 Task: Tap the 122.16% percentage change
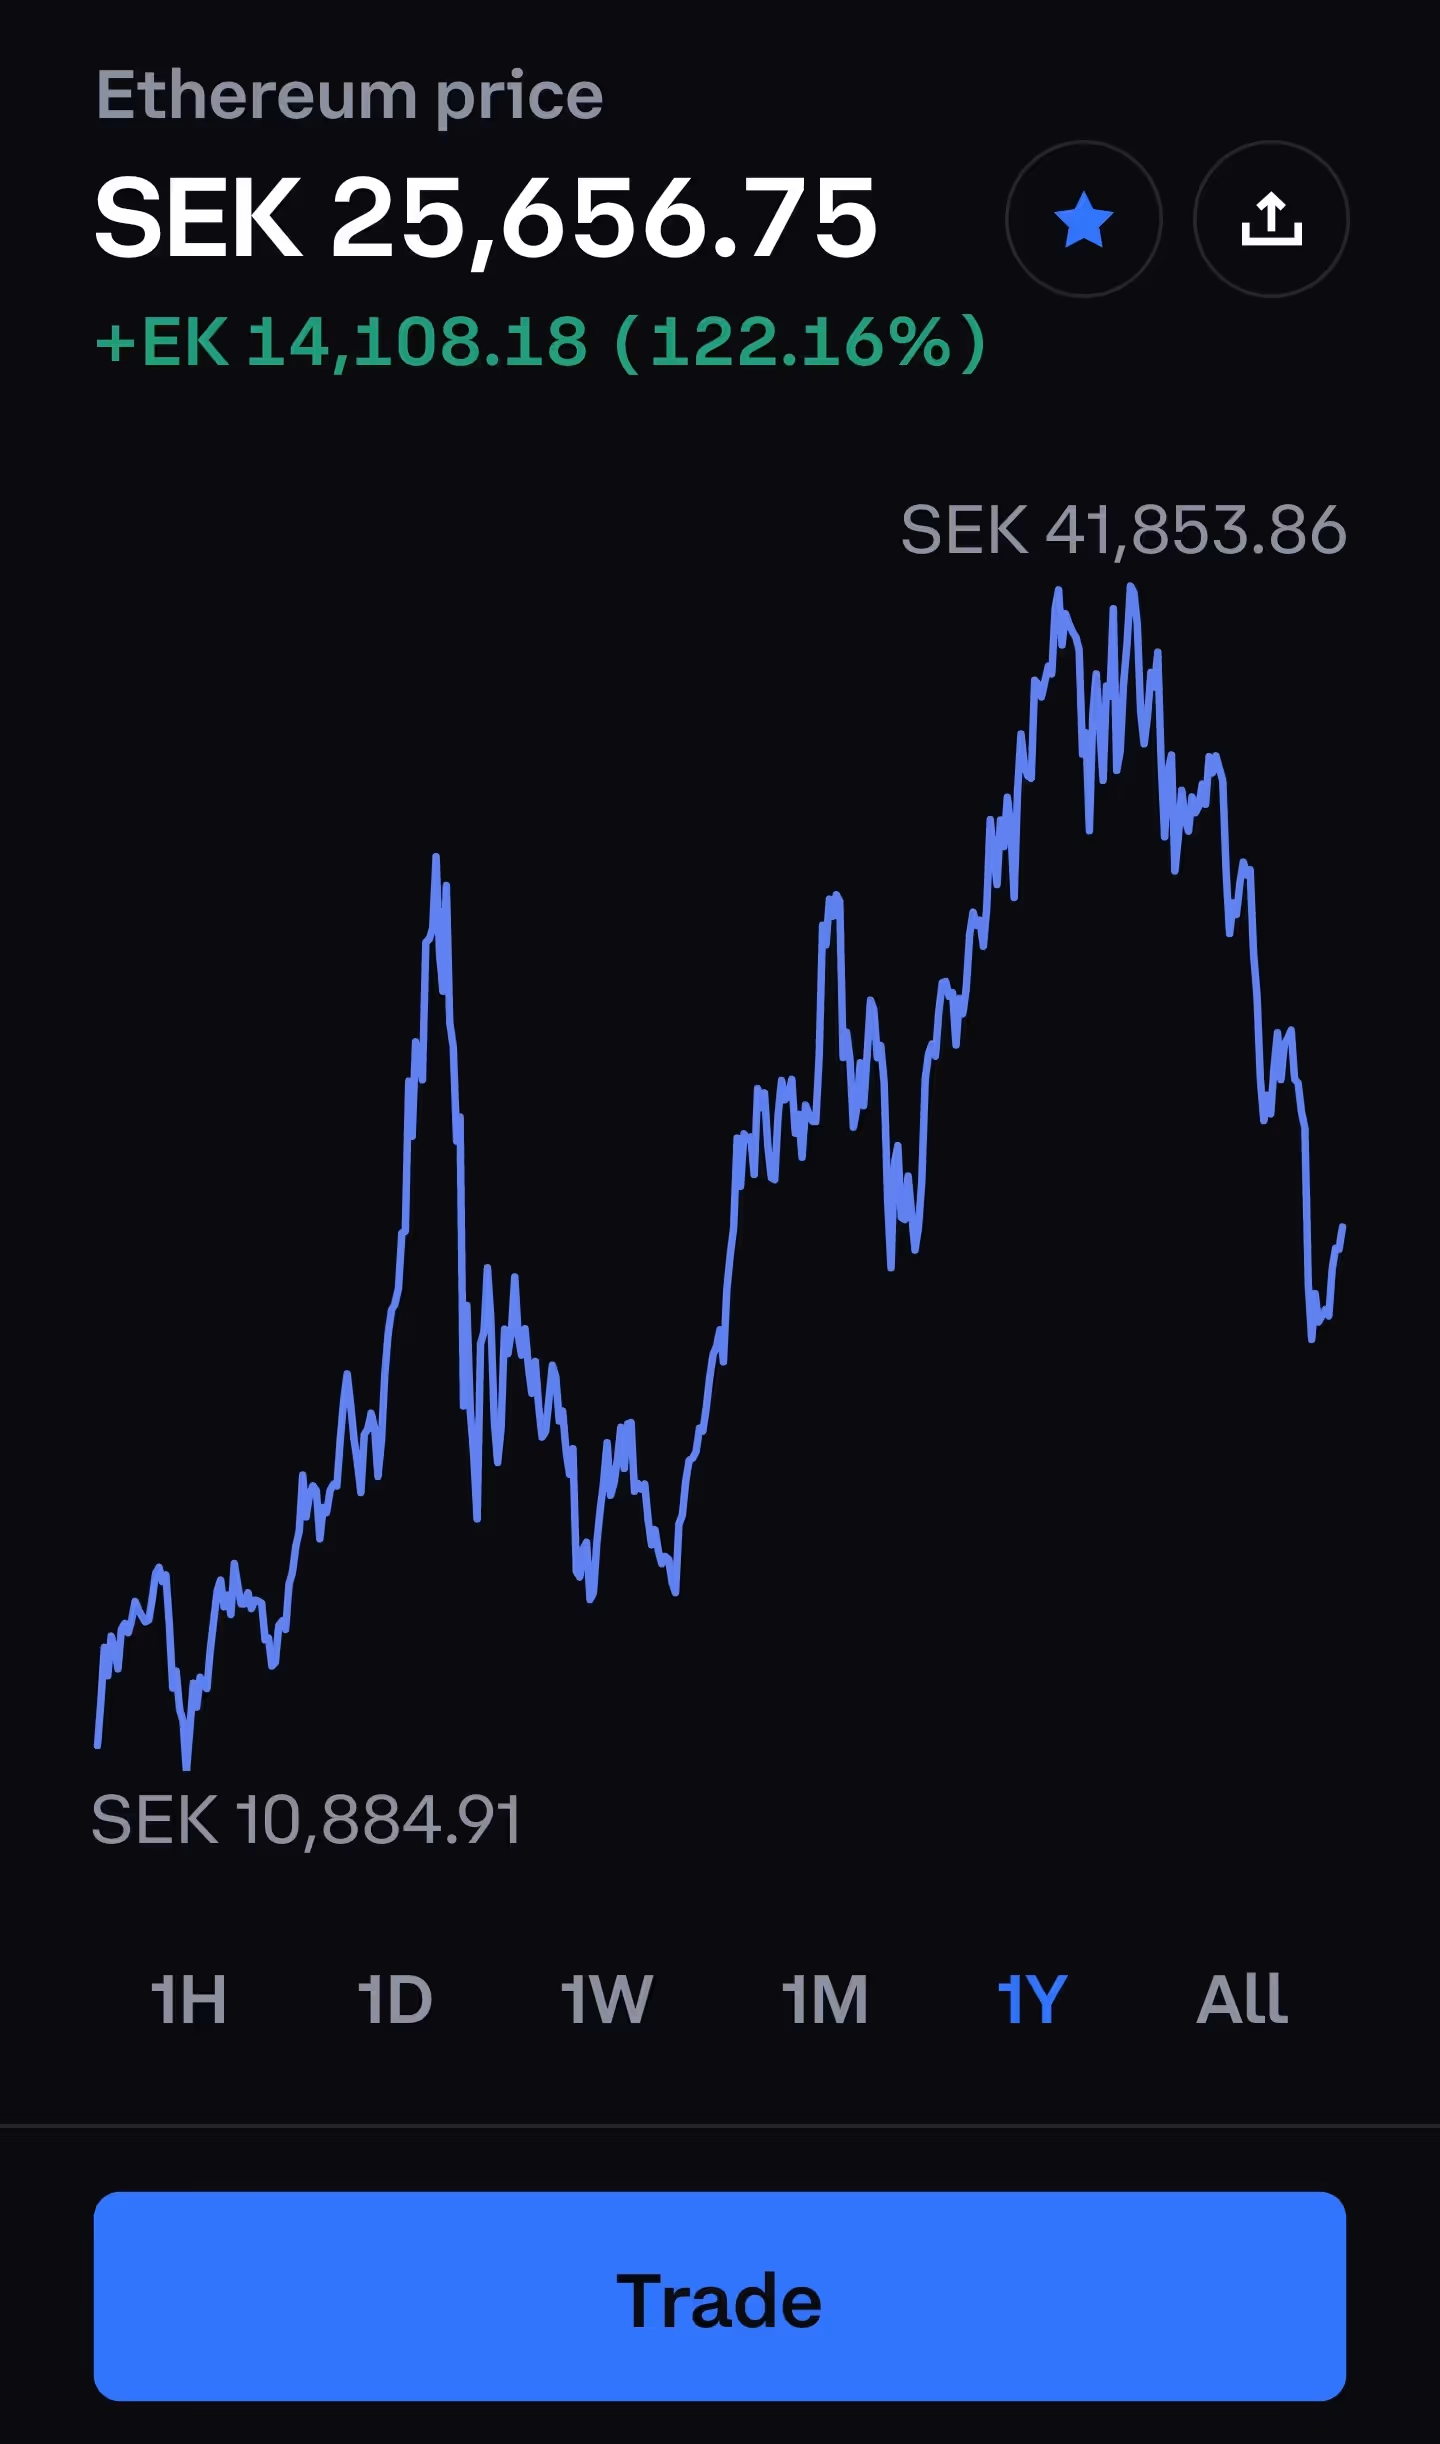click(801, 342)
